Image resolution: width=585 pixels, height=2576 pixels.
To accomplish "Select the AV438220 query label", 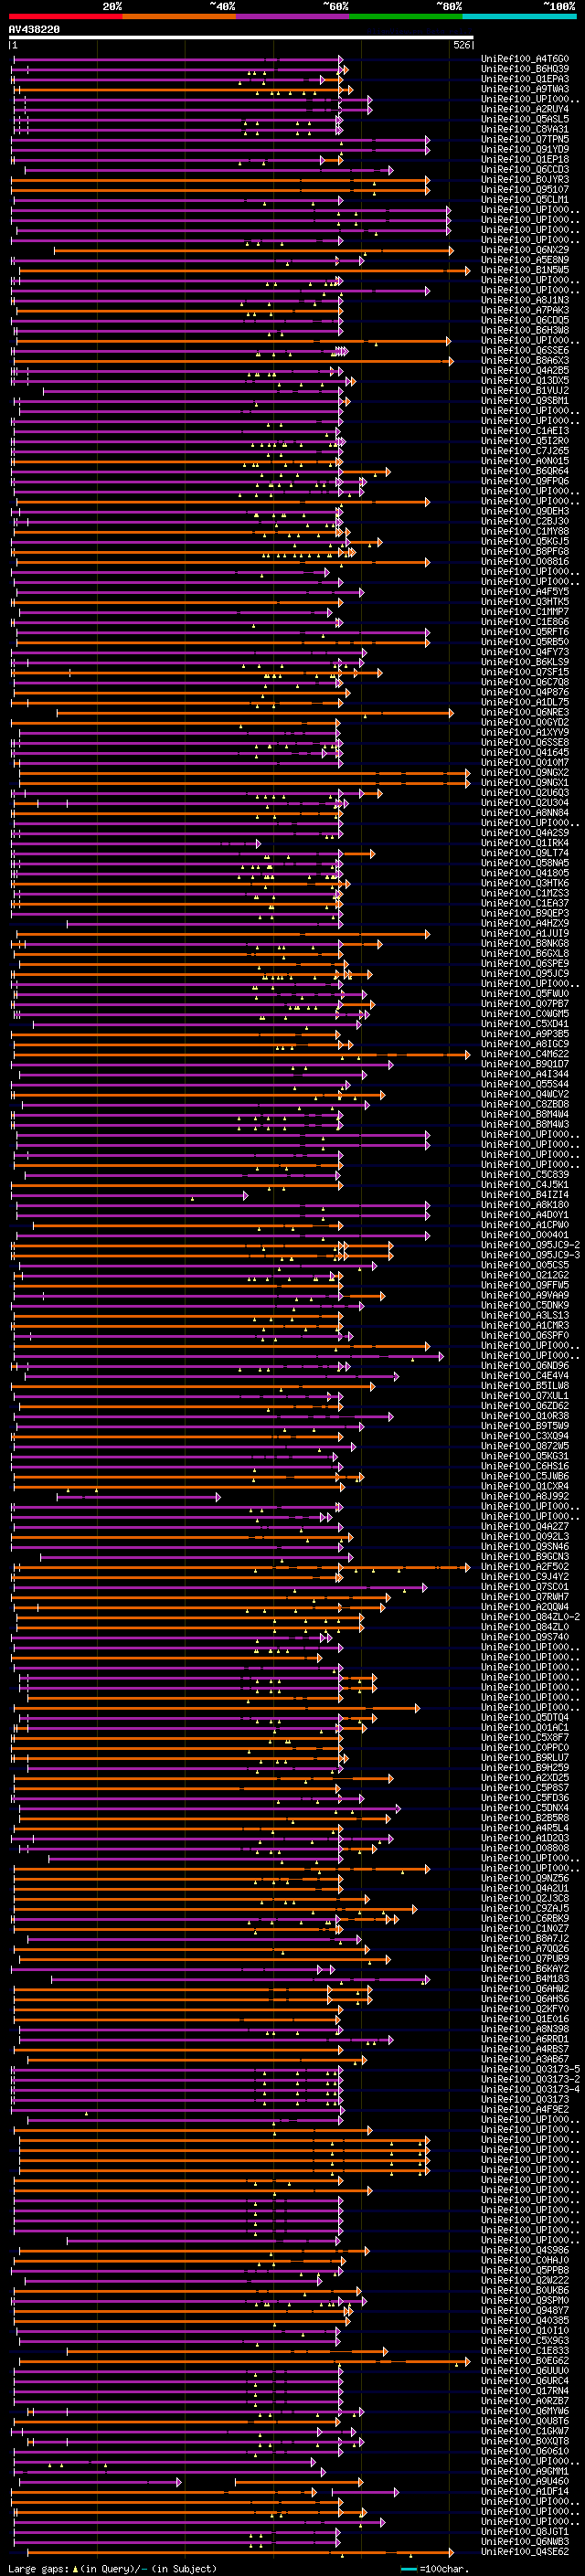I will (34, 30).
